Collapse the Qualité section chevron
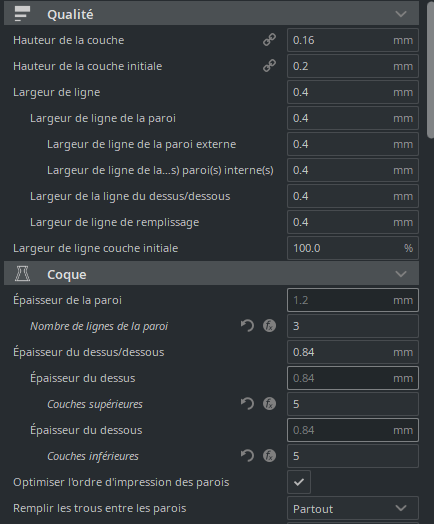 (x=401, y=14)
